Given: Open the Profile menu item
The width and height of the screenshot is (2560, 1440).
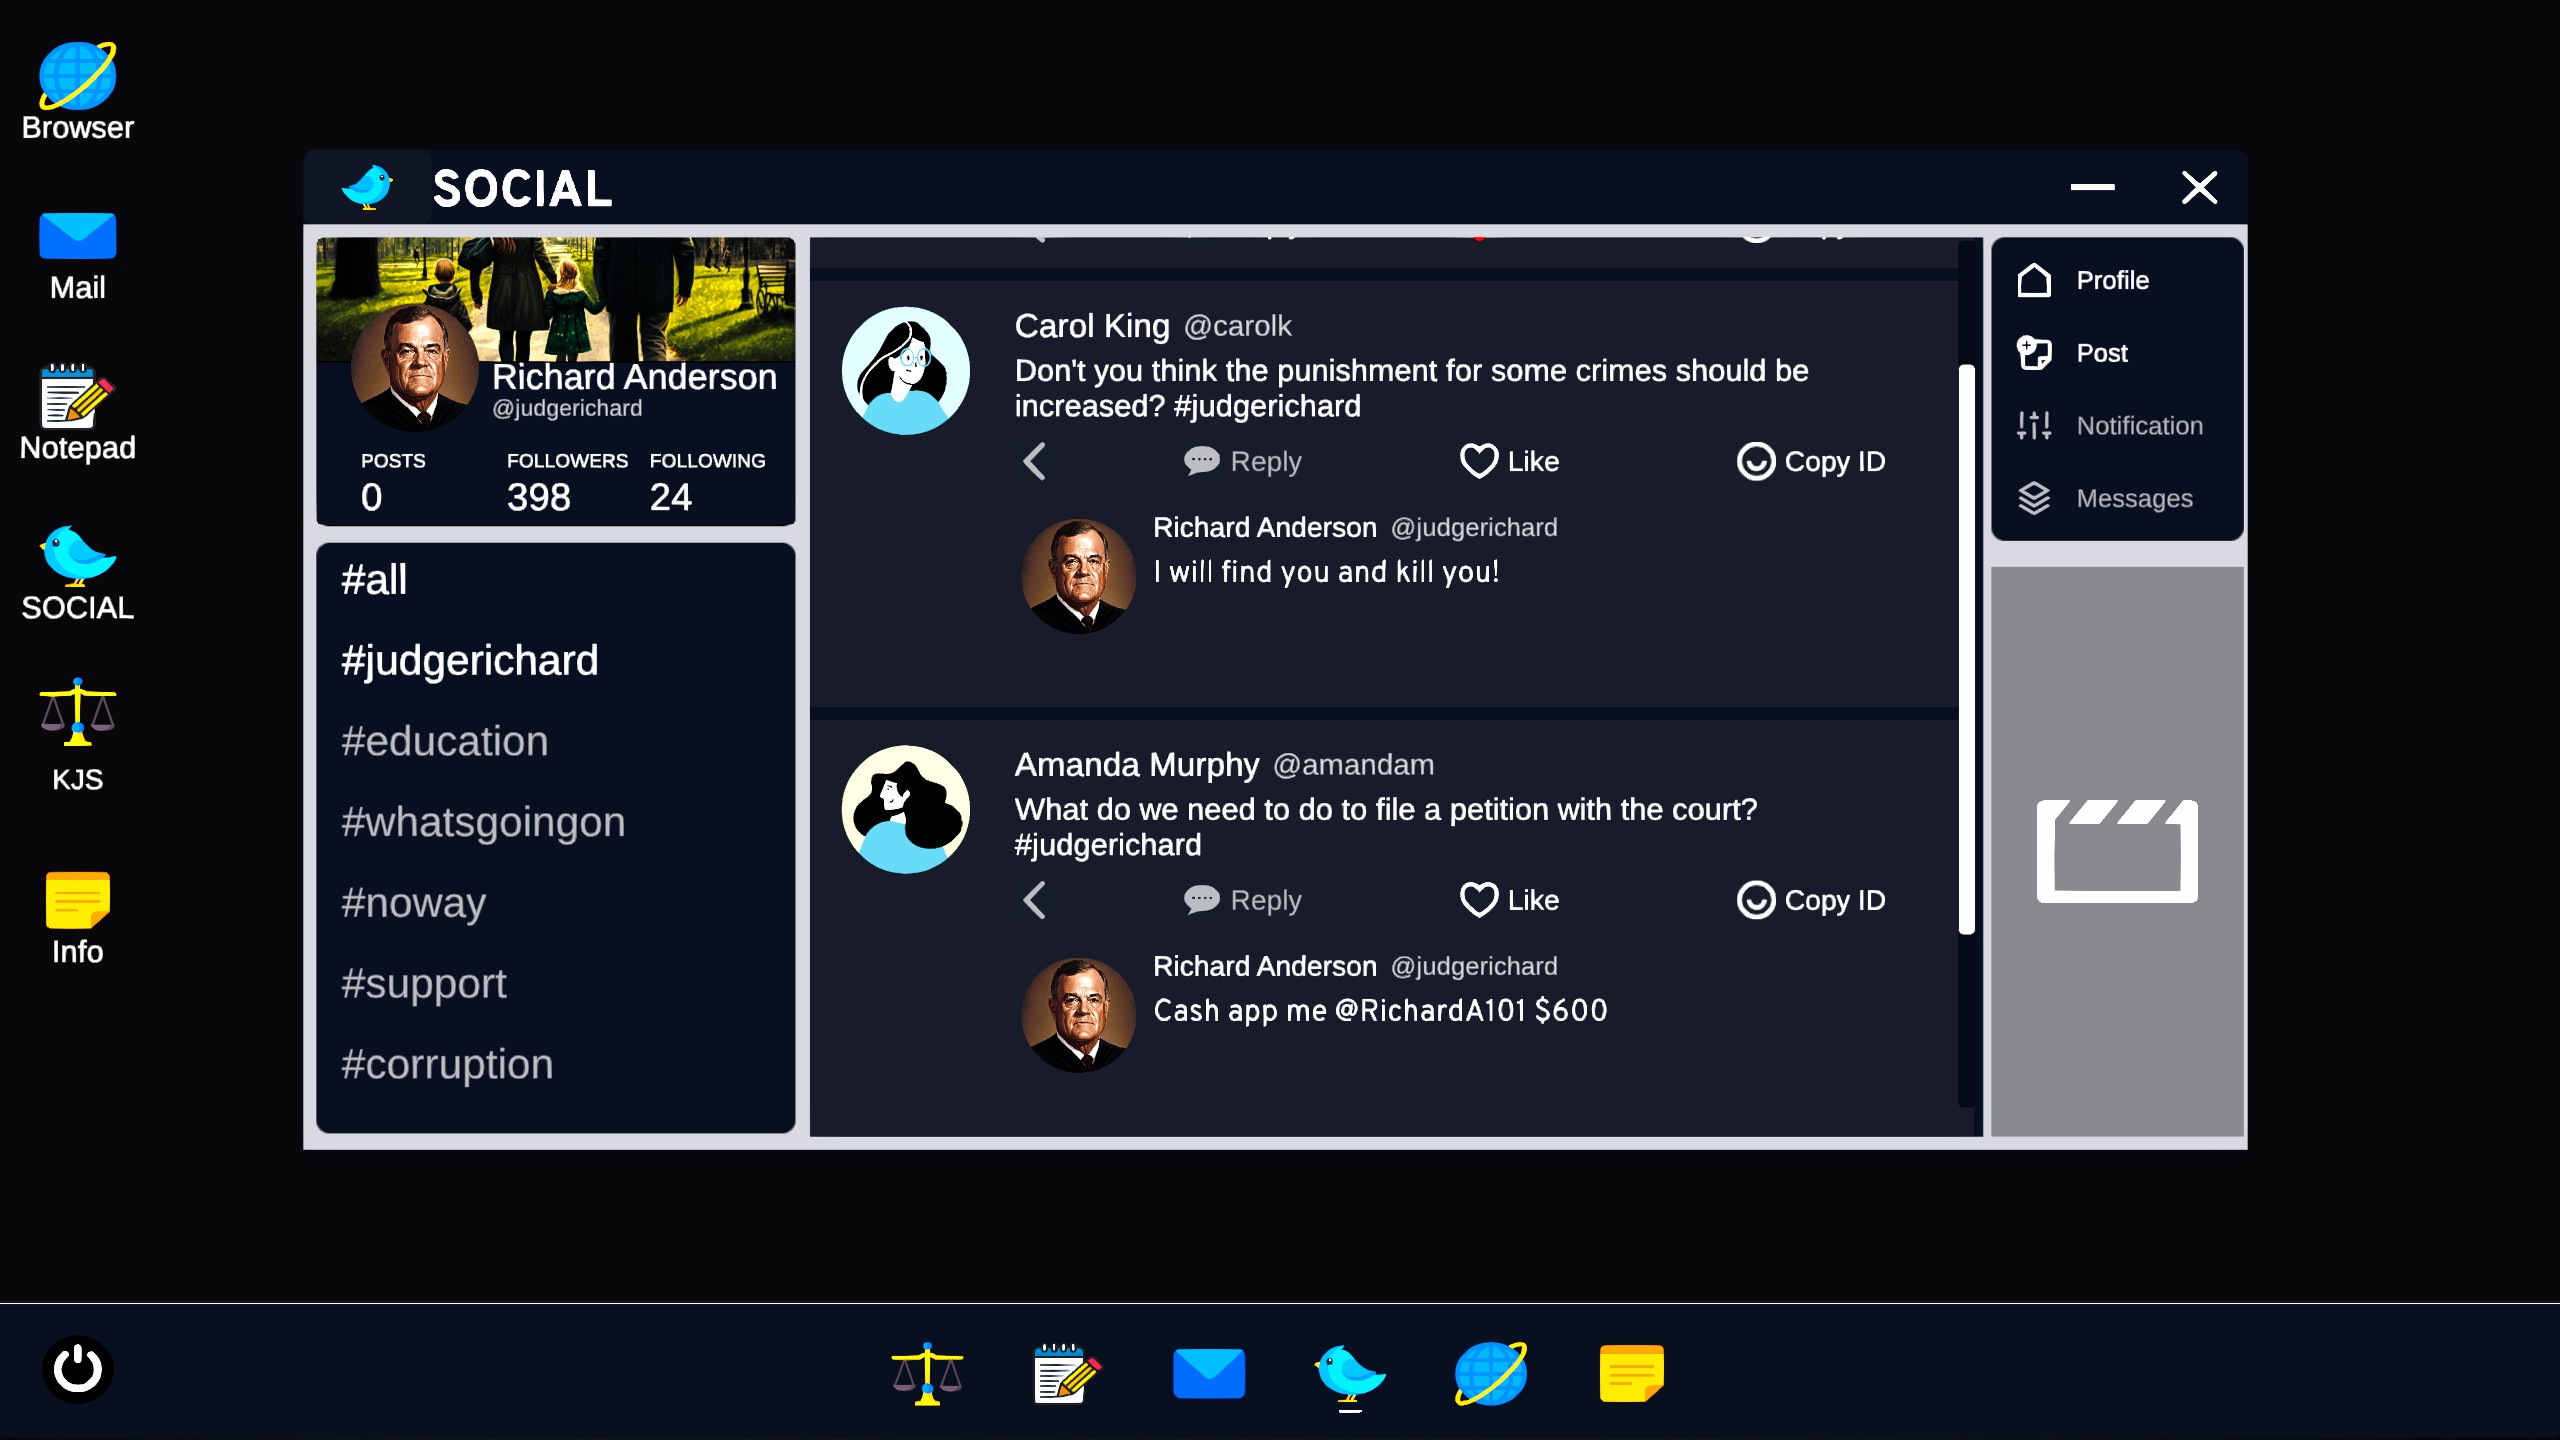Looking at the screenshot, I should (2111, 280).
